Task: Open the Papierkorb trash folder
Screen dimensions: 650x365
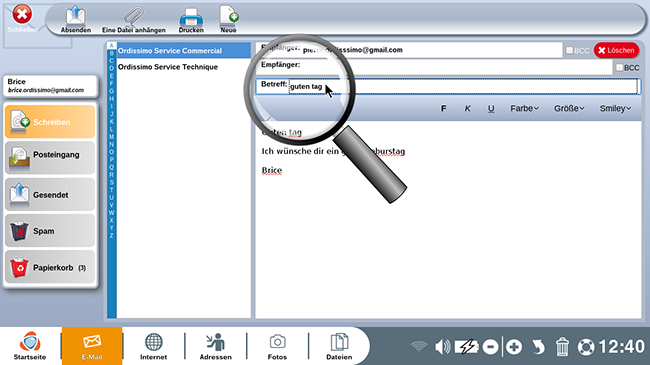Action: click(50, 267)
